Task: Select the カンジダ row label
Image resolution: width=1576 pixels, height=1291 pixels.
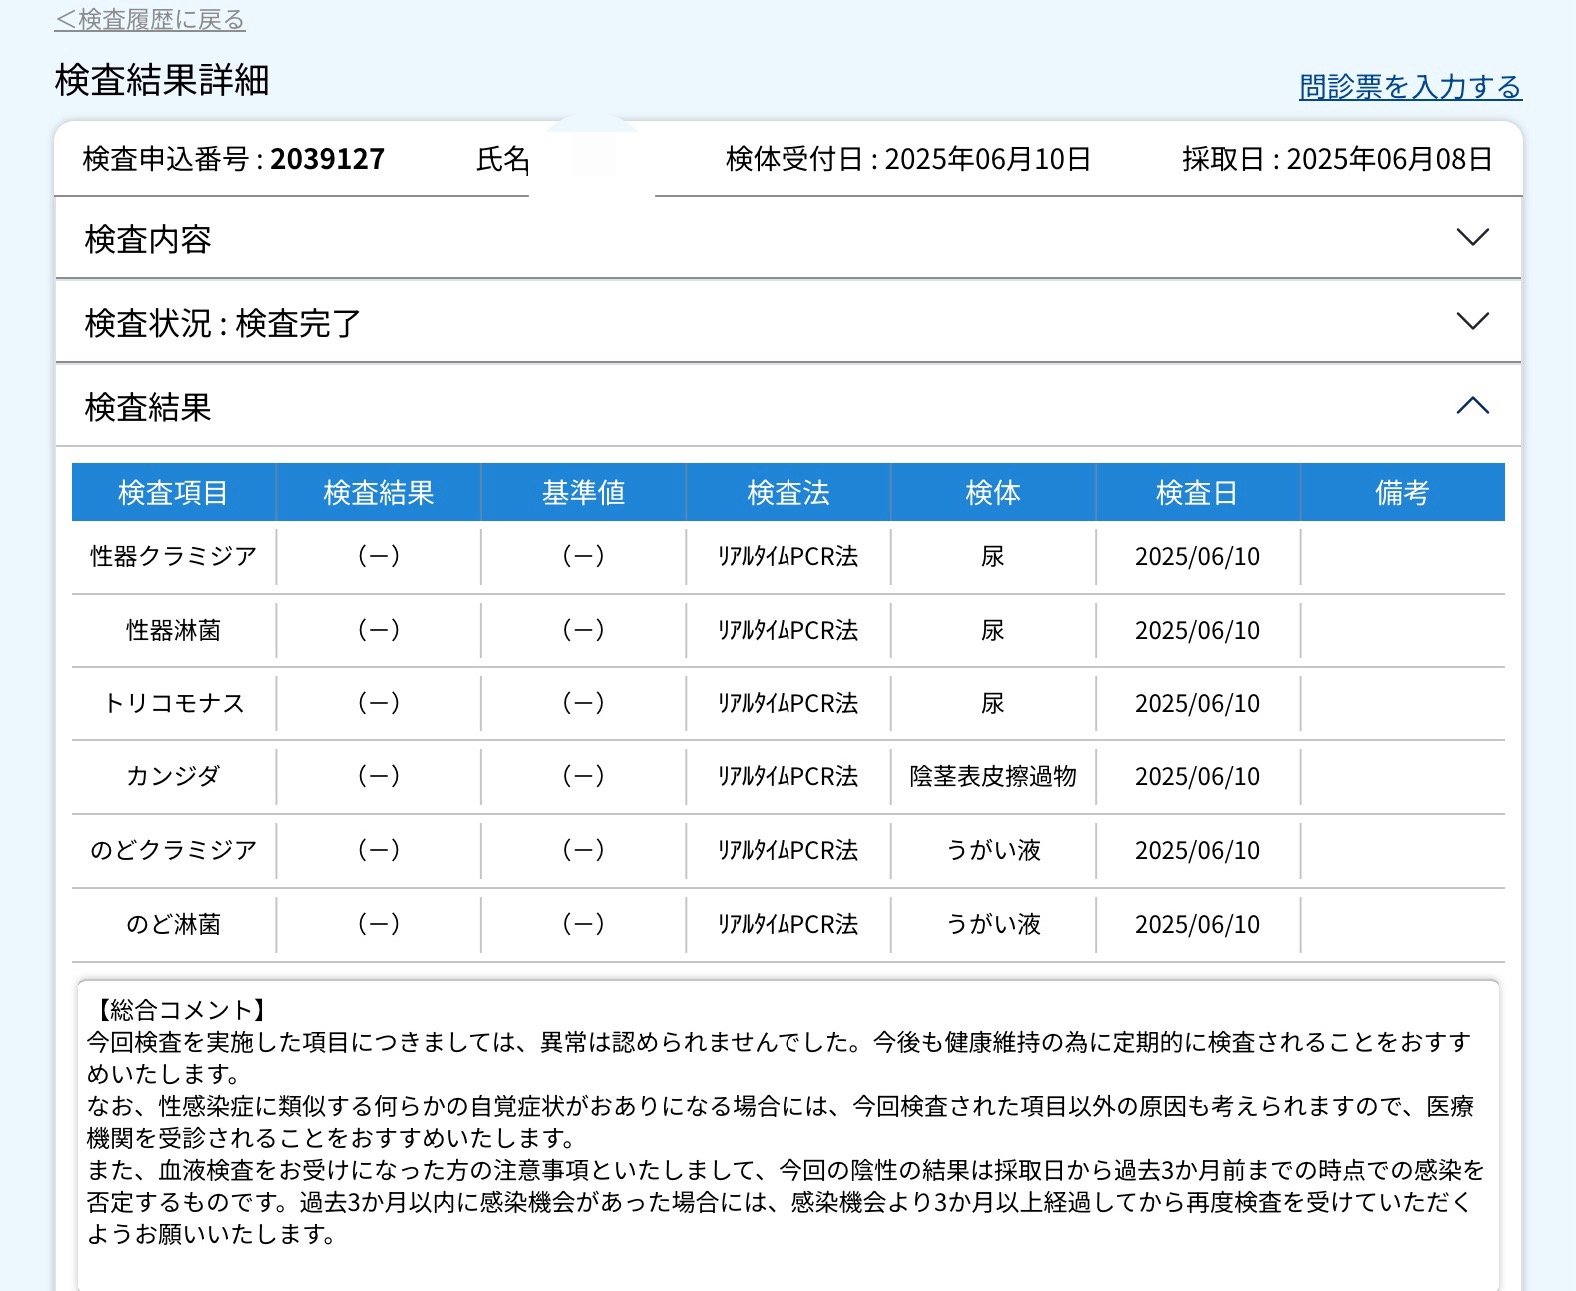Action: point(173,777)
